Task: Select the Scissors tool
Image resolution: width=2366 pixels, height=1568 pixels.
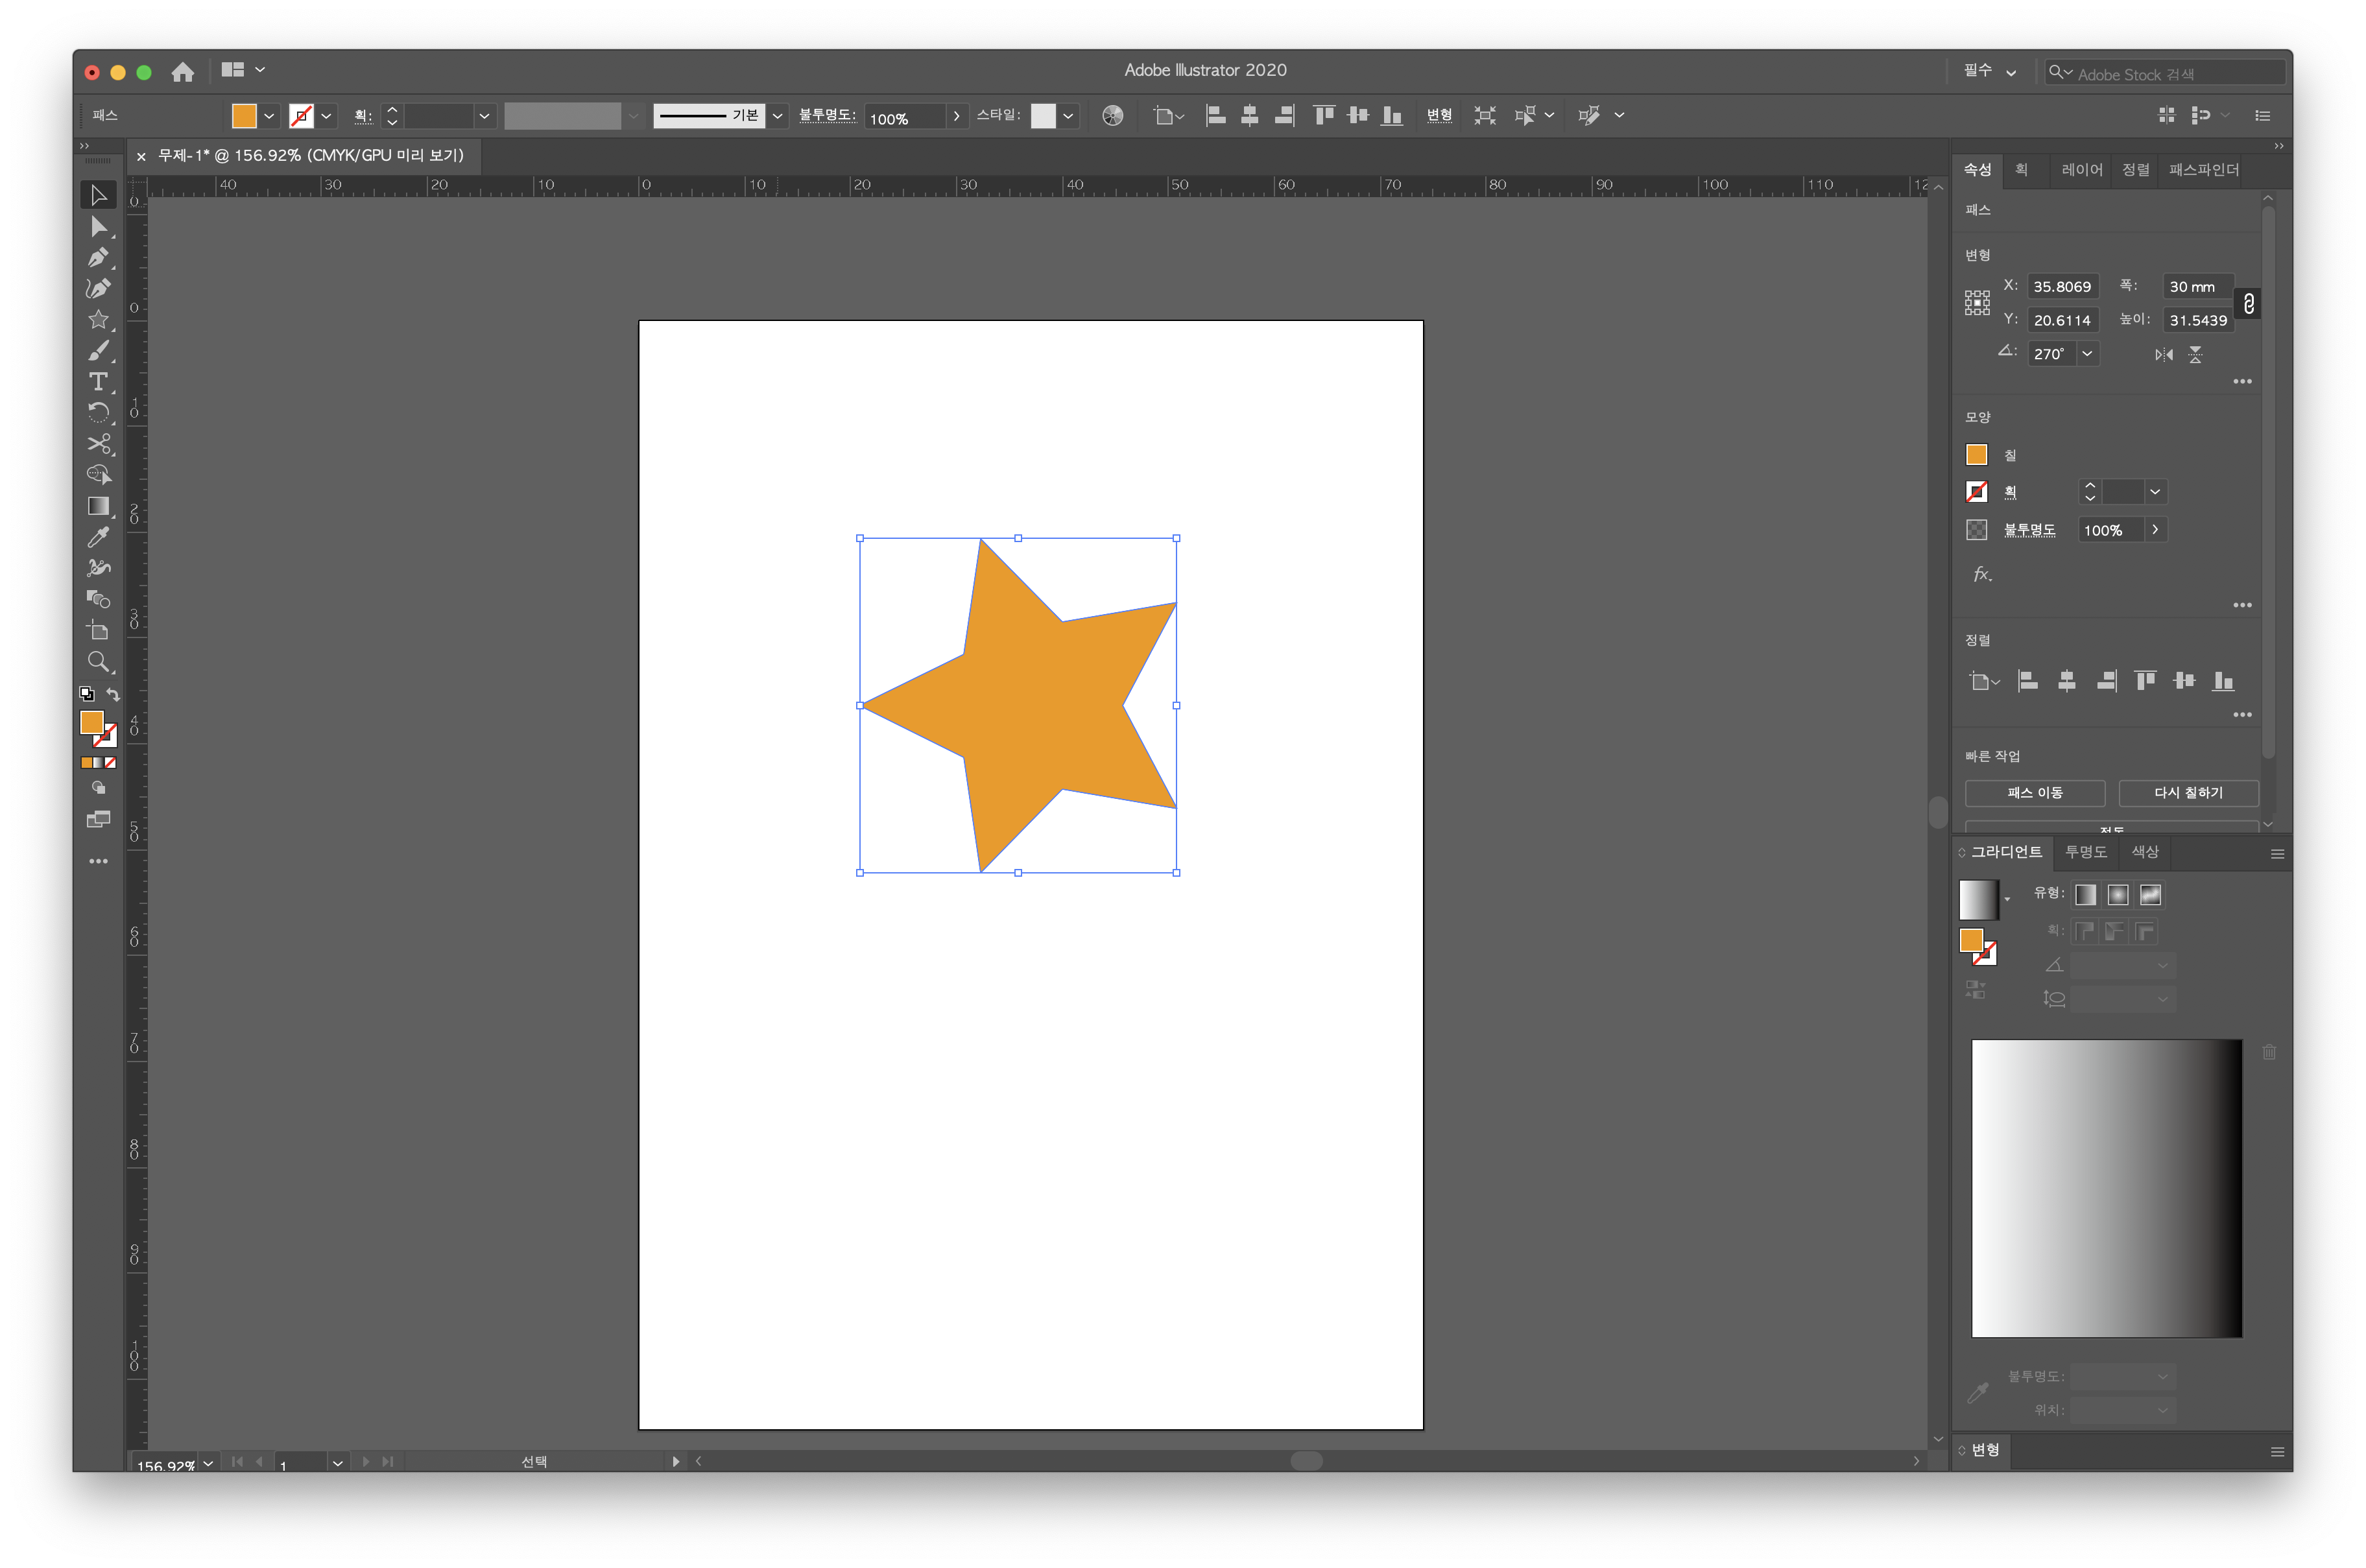Action: (98, 444)
